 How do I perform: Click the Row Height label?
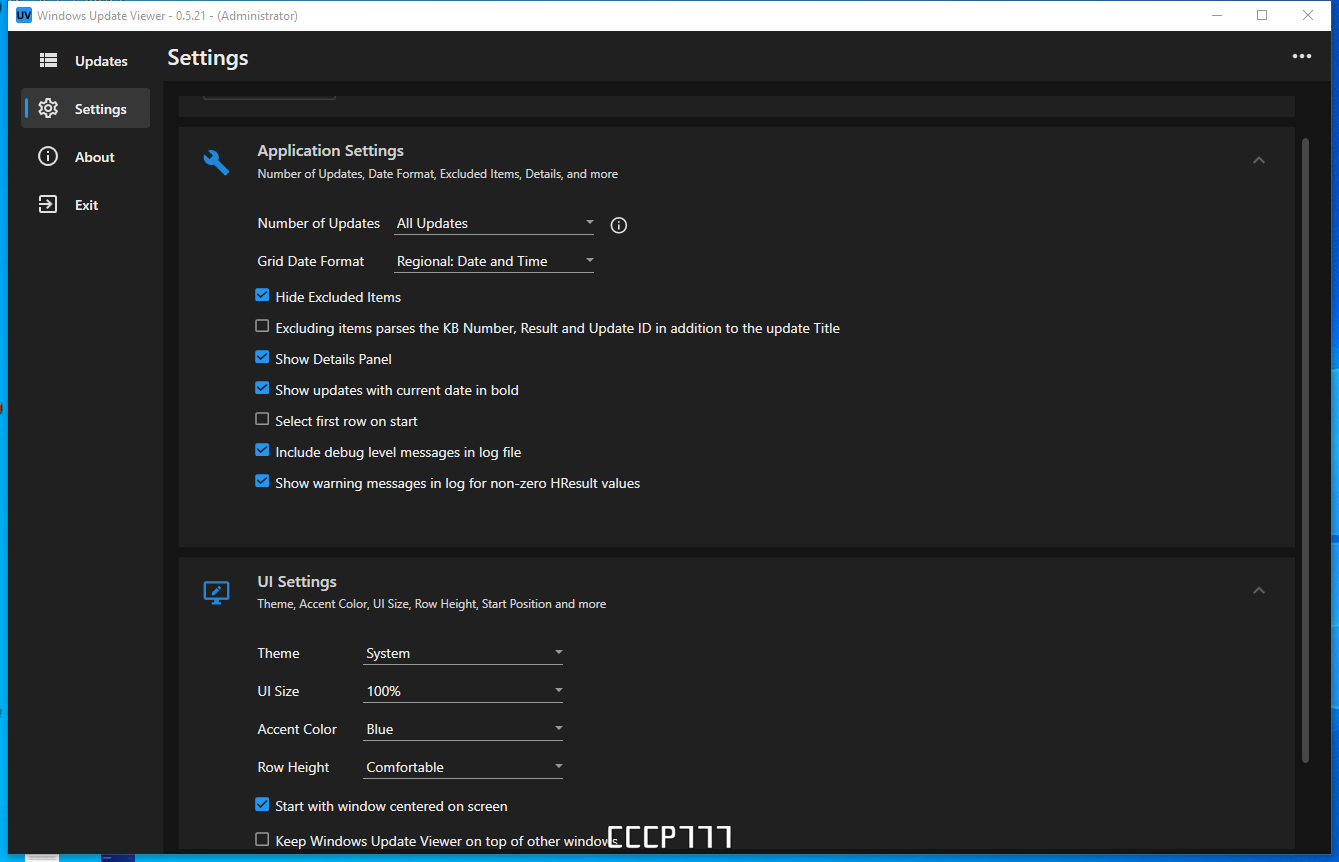293,767
